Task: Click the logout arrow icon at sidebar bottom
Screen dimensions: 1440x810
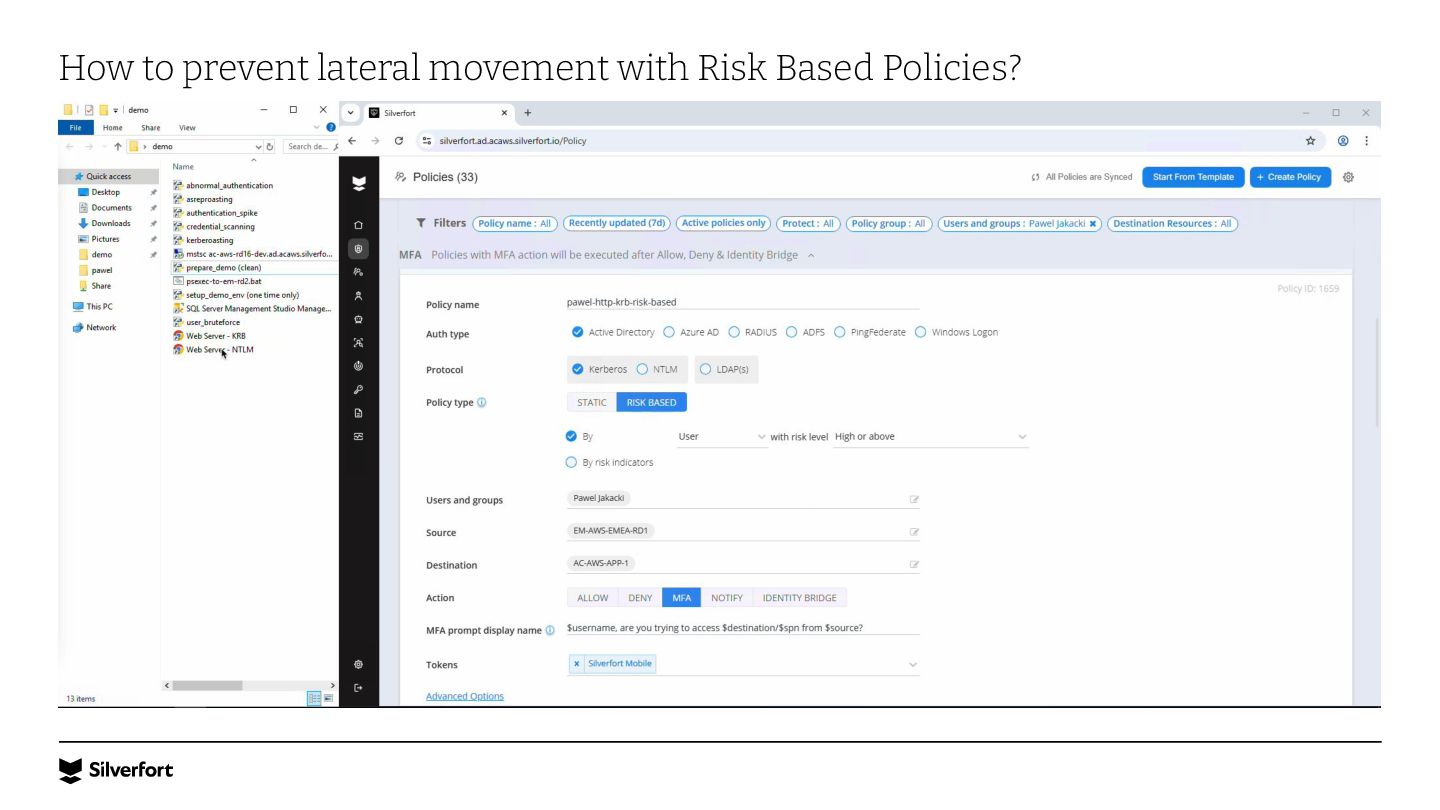Action: click(x=359, y=688)
